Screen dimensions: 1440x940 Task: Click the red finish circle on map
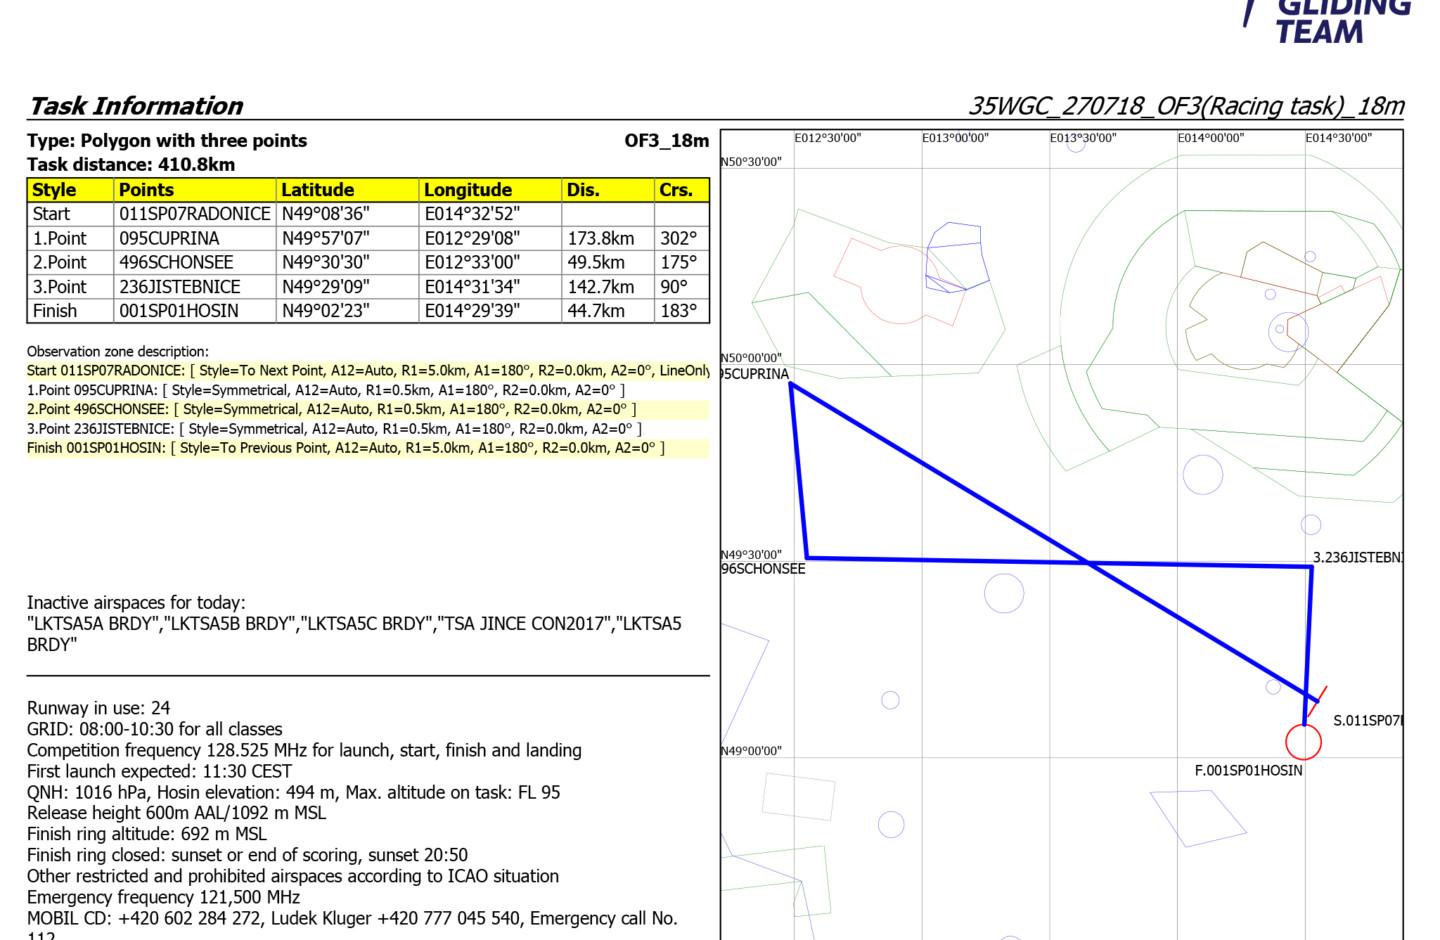tap(1303, 742)
